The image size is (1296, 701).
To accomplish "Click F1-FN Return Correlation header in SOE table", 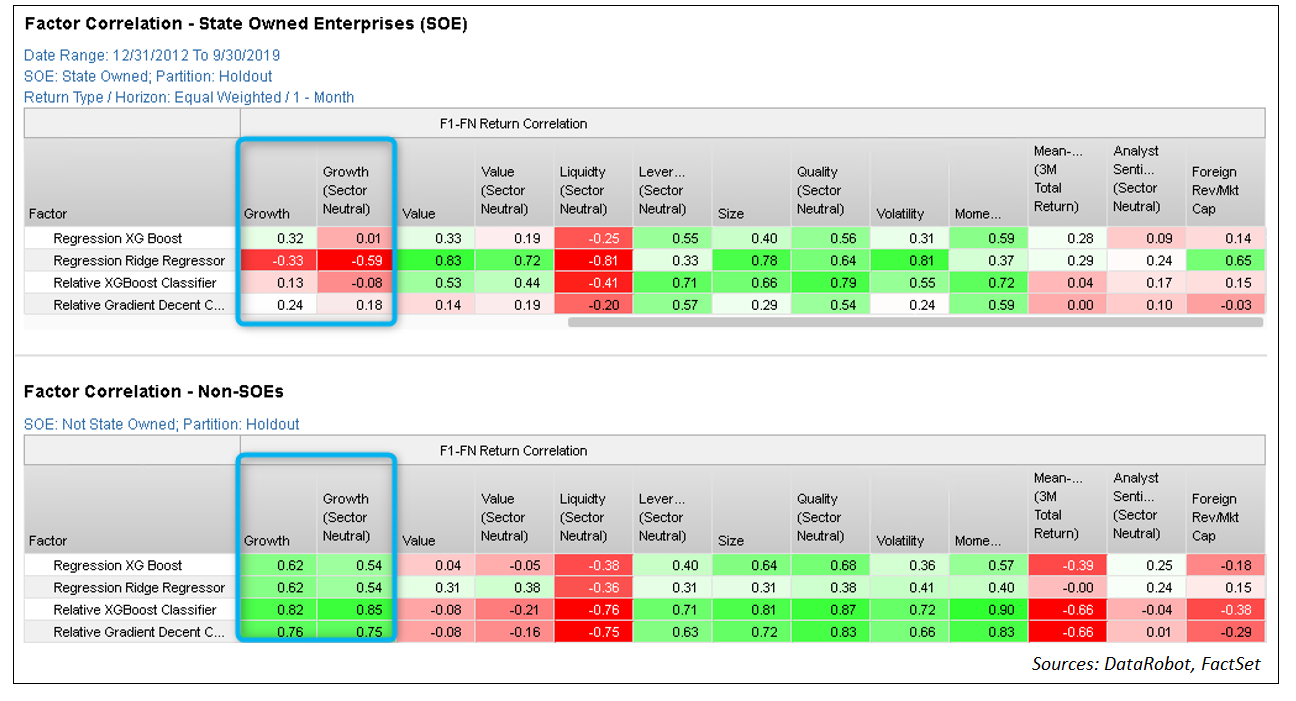I will pos(513,124).
